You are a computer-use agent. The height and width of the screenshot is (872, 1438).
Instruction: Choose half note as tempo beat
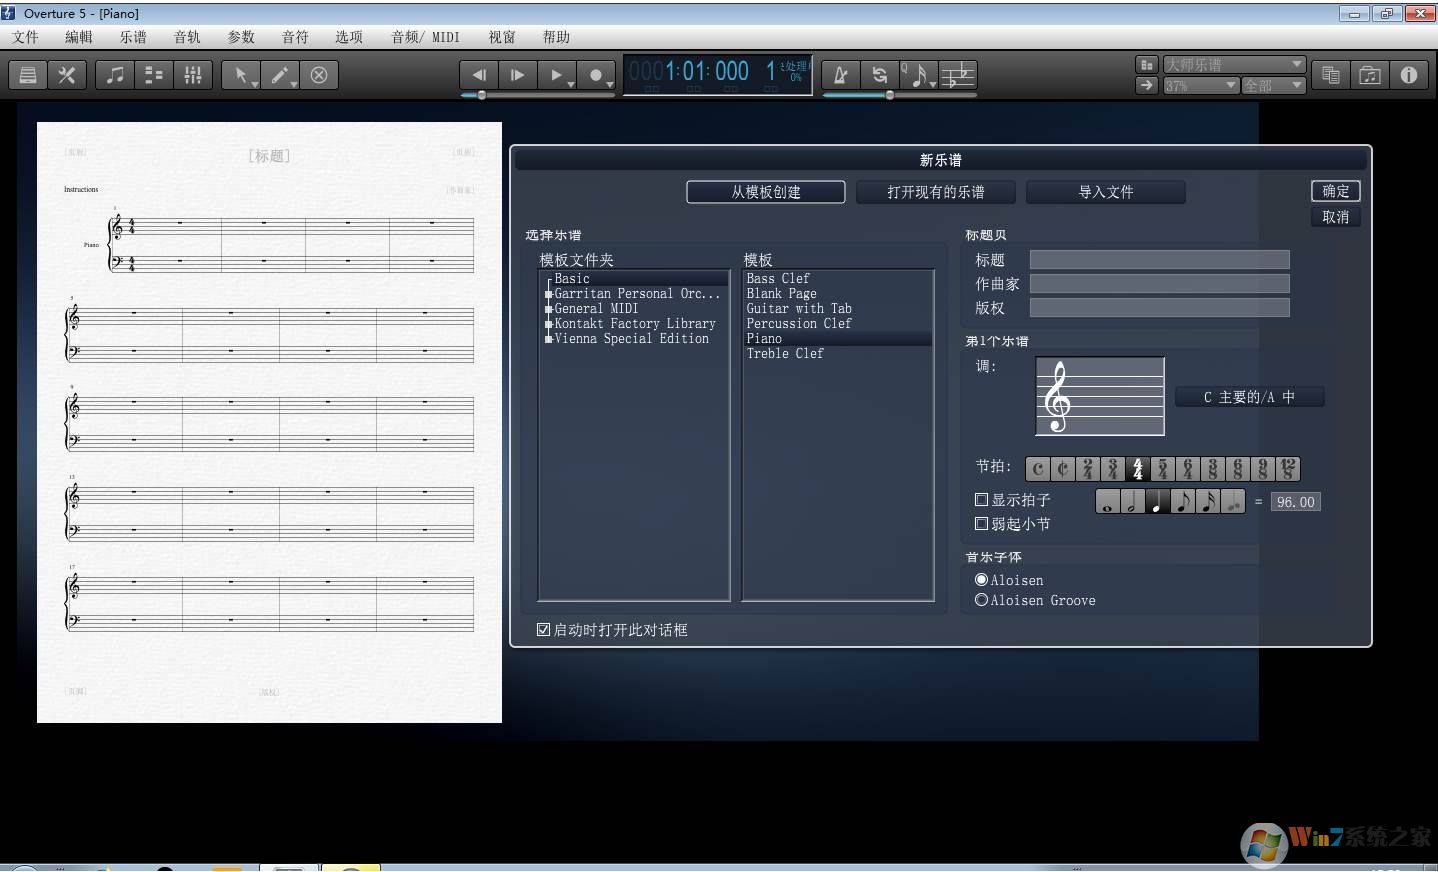point(1133,502)
